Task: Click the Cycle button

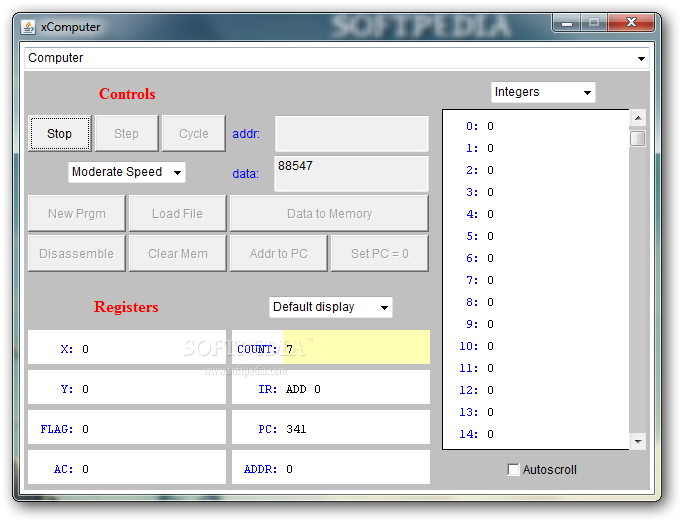Action: [194, 134]
